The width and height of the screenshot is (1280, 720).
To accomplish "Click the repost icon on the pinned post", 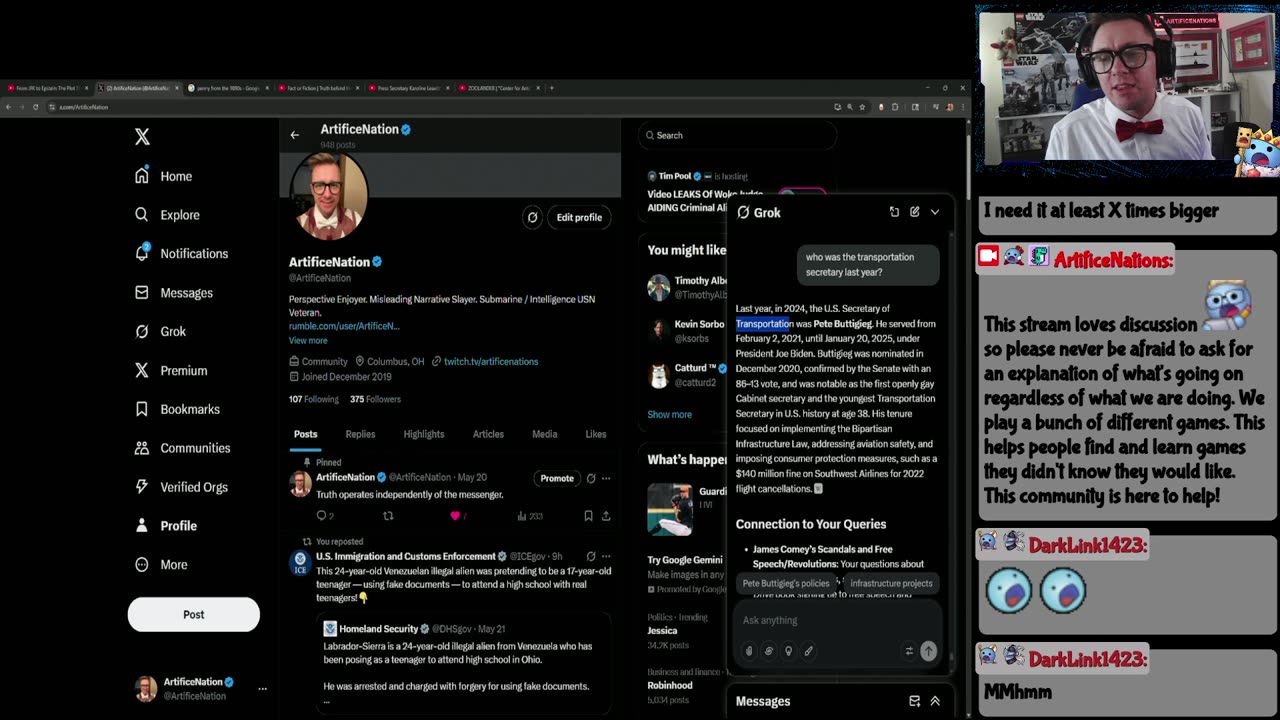I will pos(388,516).
